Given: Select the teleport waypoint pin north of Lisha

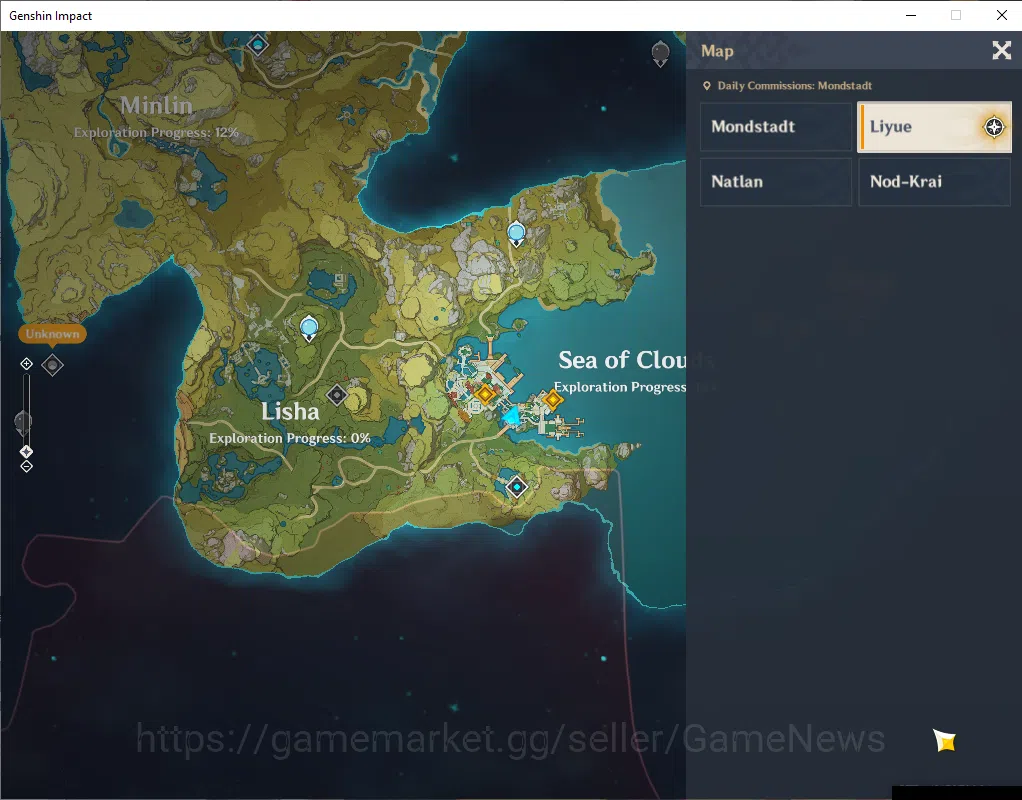Looking at the screenshot, I should pyautogui.click(x=309, y=327).
